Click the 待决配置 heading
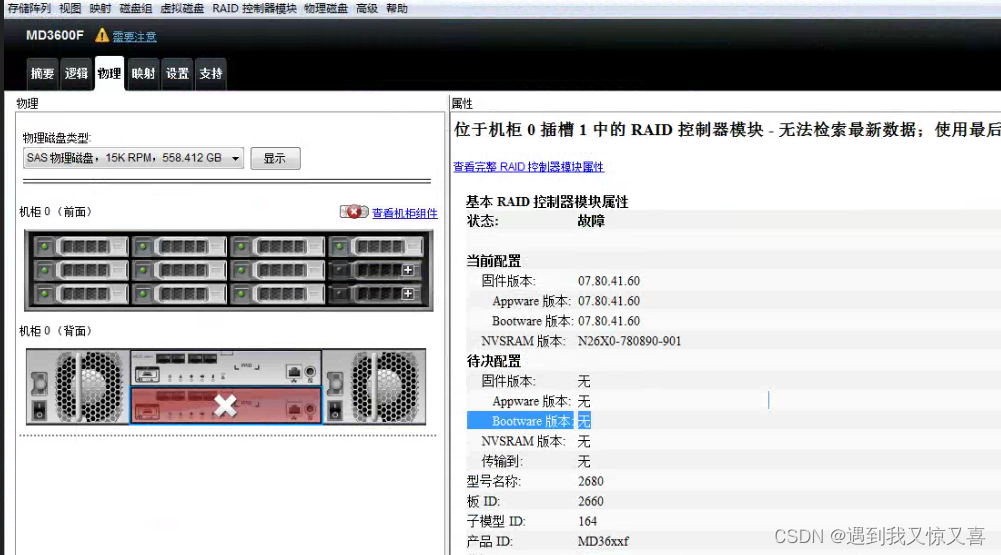The height and width of the screenshot is (555, 1001). point(493,361)
